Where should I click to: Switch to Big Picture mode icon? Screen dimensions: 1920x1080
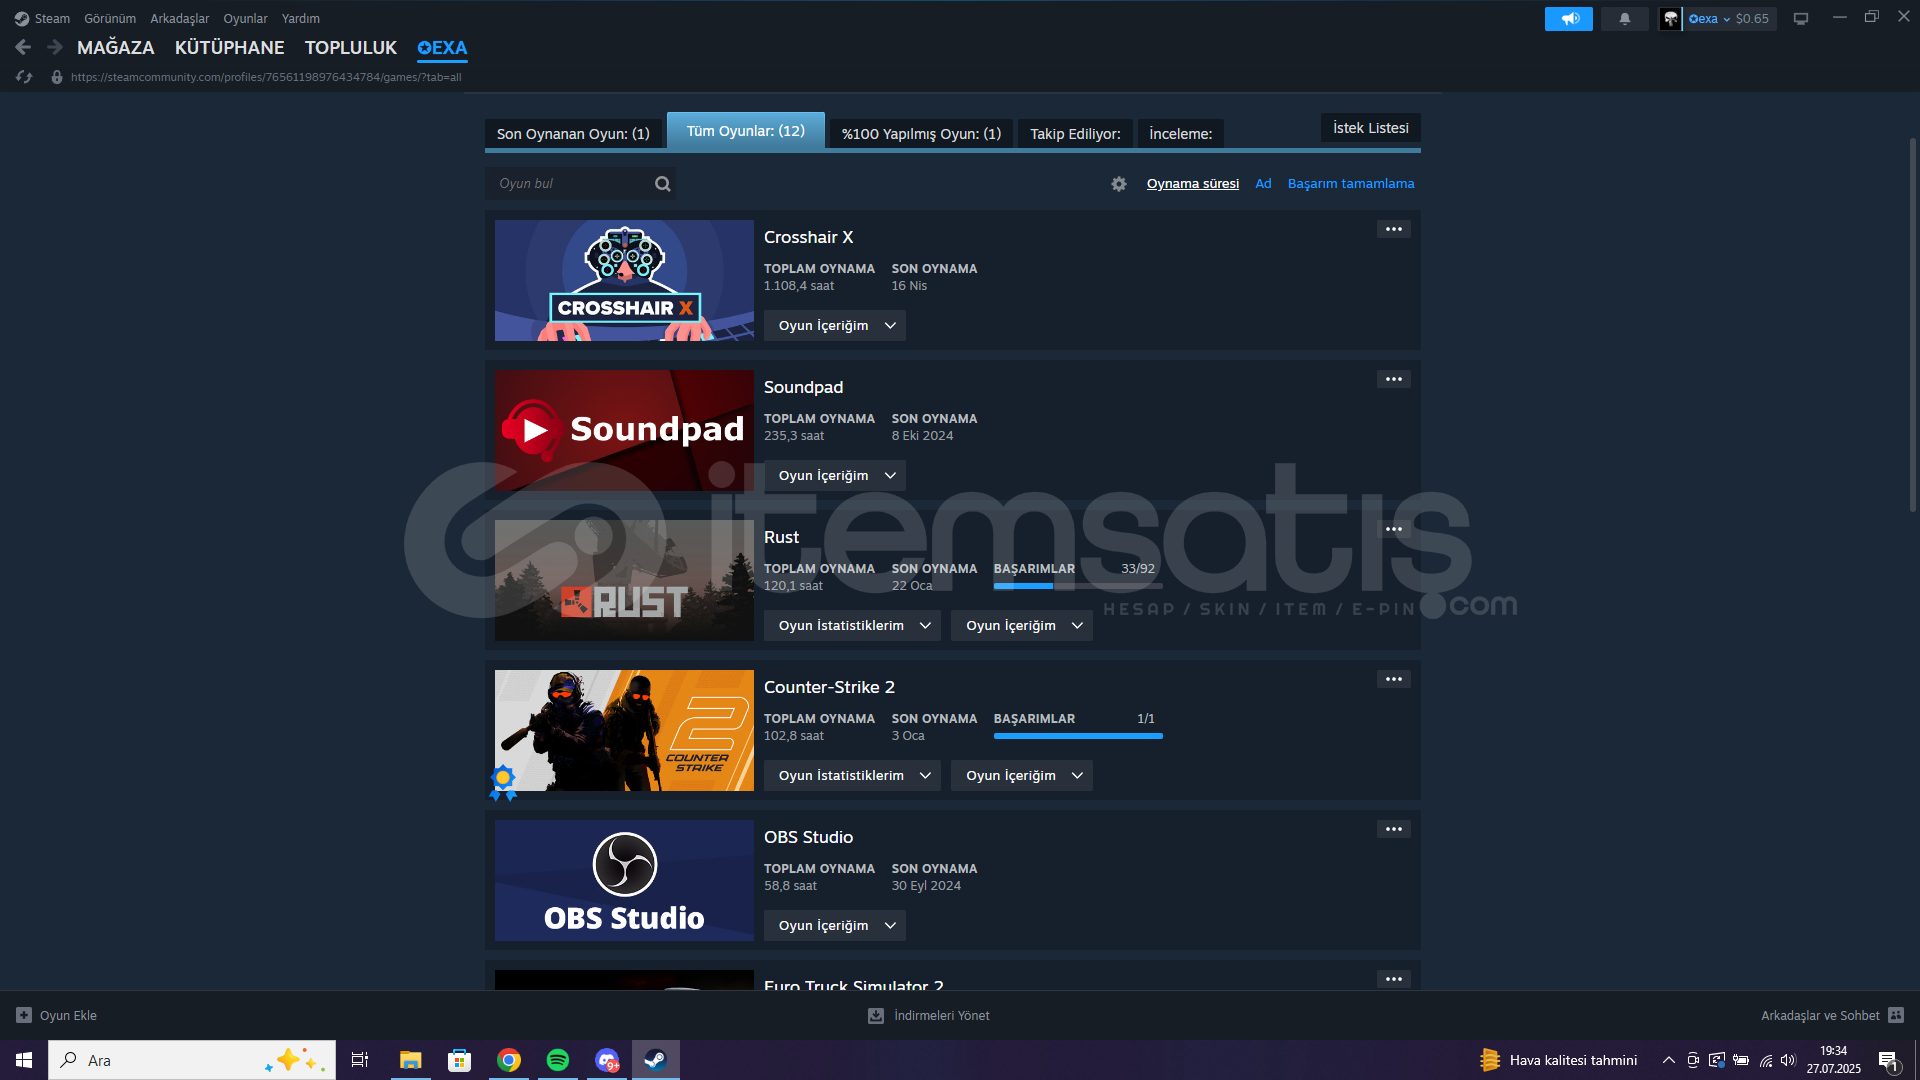(x=1801, y=18)
